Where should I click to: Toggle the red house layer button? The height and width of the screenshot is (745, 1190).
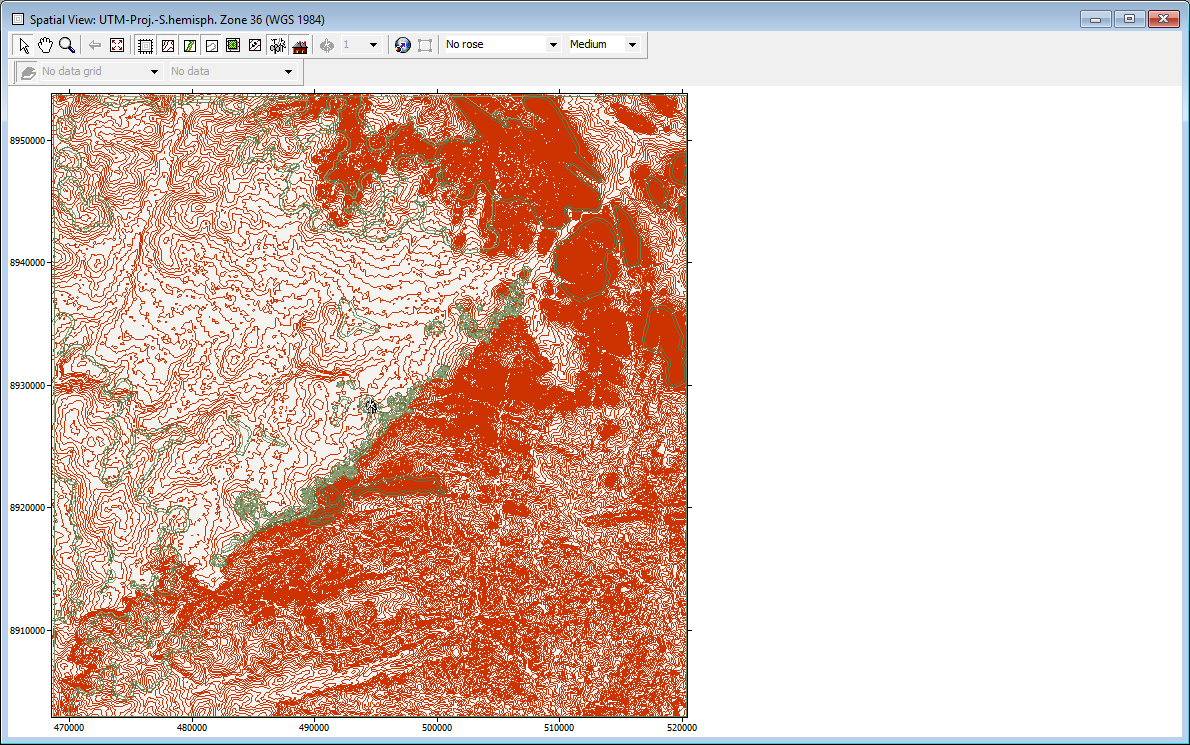[299, 45]
